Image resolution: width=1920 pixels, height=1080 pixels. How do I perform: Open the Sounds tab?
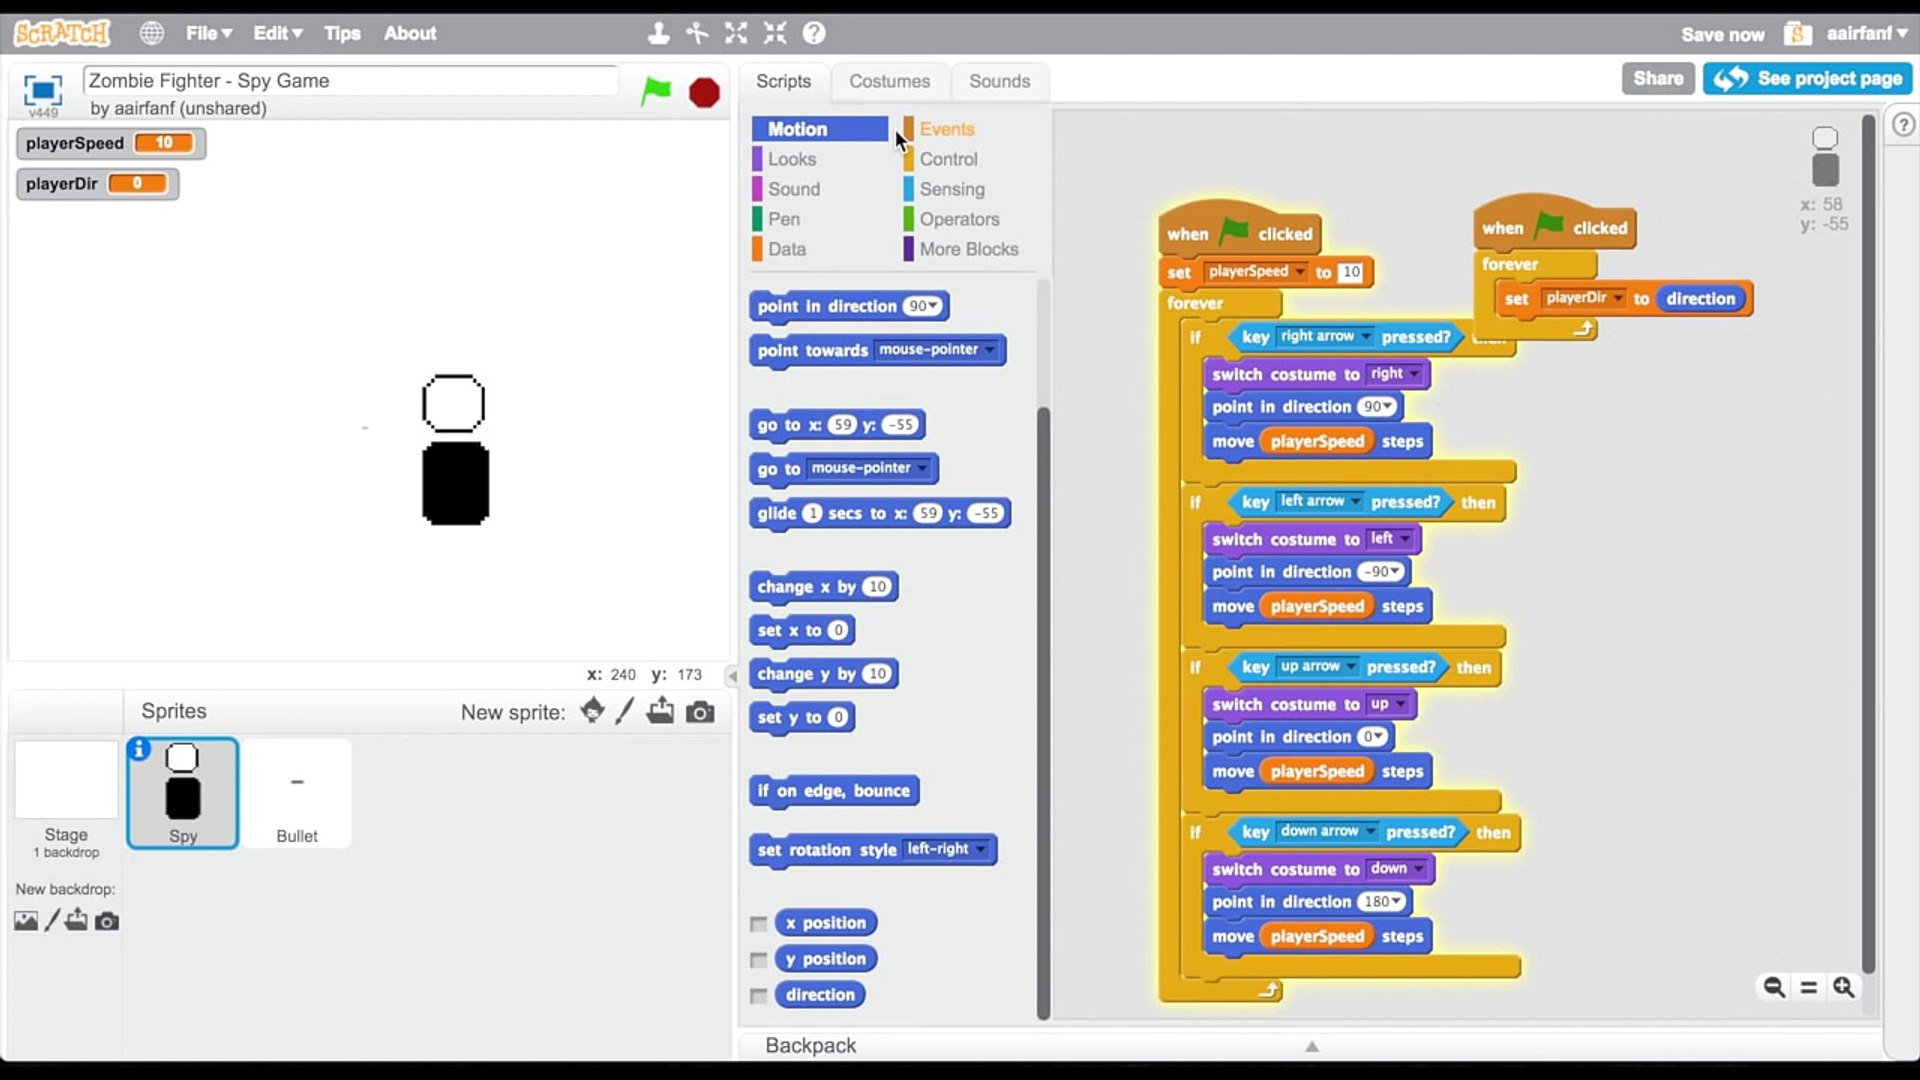[x=998, y=81]
